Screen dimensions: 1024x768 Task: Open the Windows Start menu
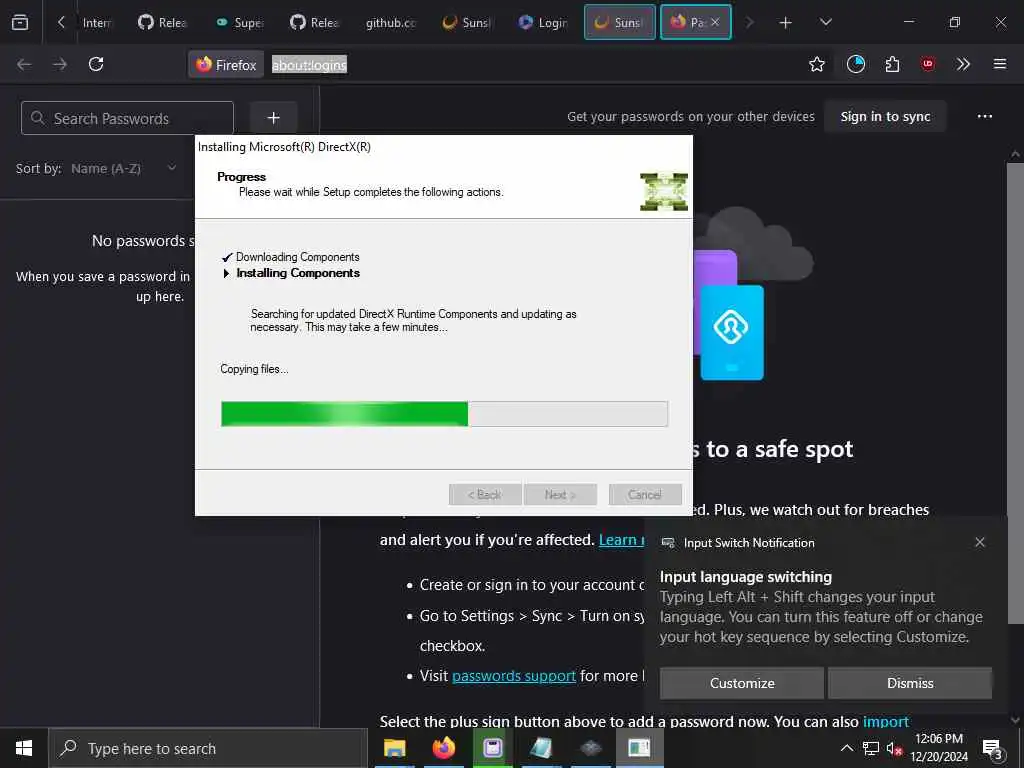24,748
